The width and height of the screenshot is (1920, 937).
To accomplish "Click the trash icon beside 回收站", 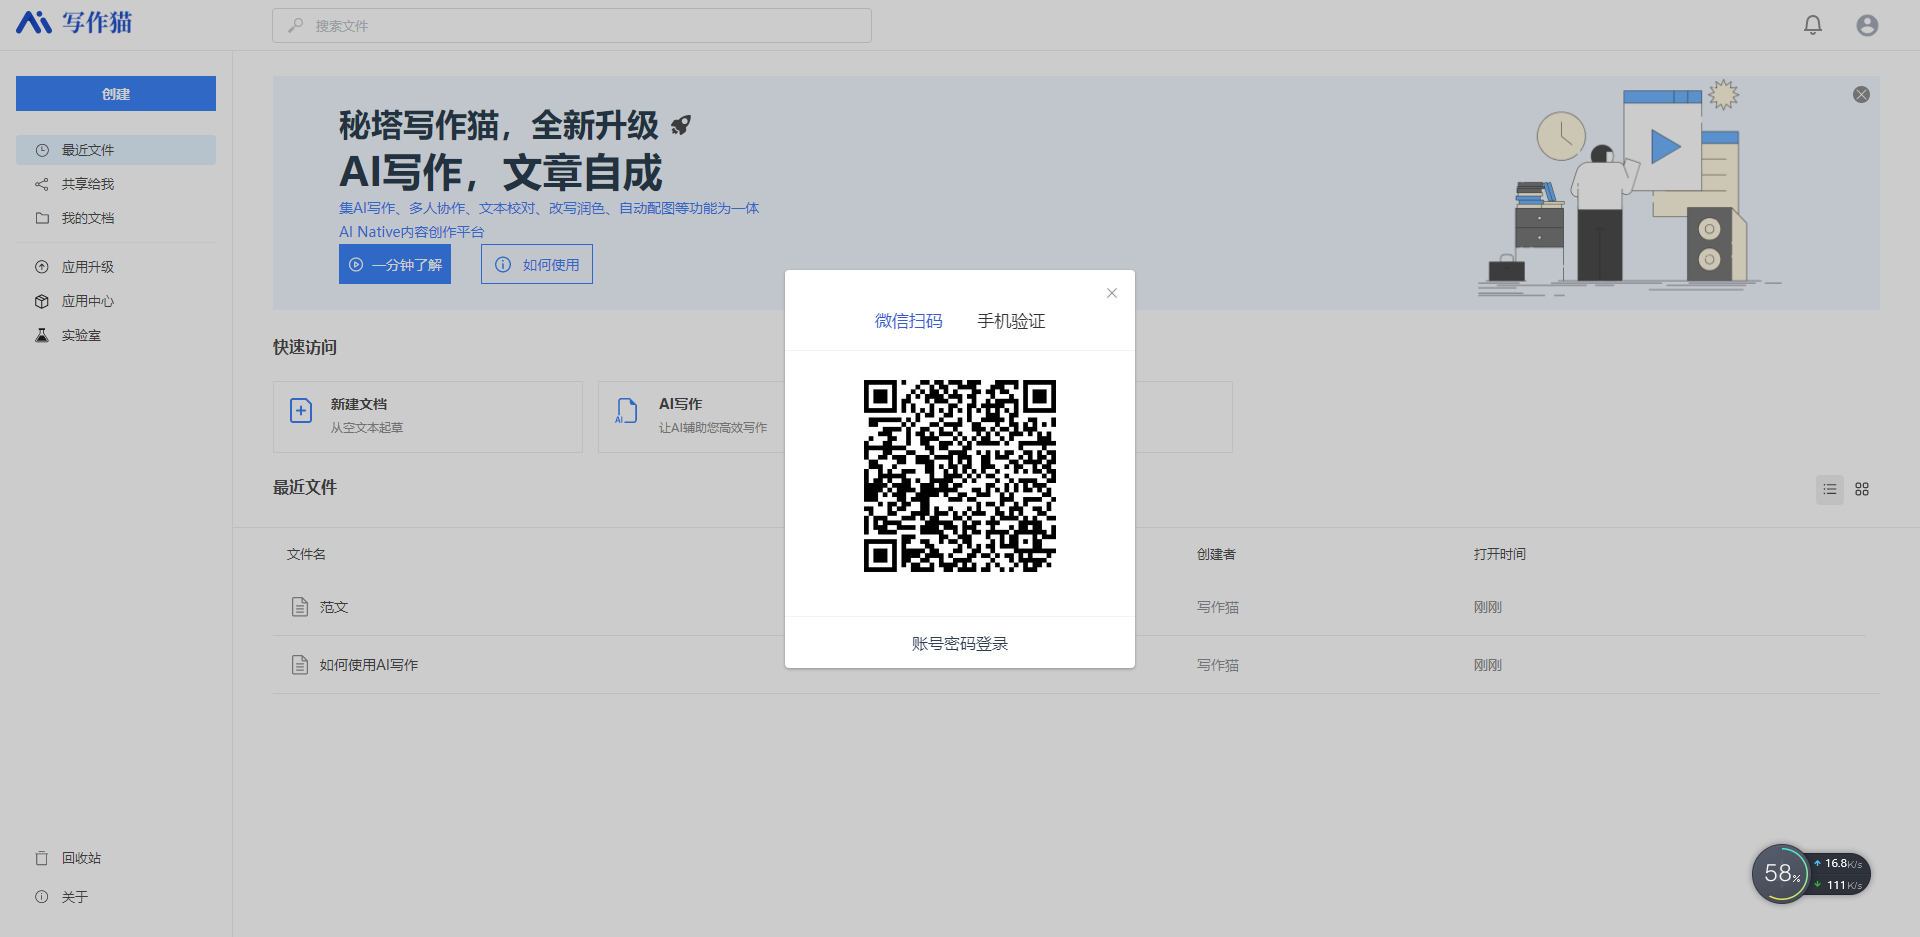I will (42, 858).
